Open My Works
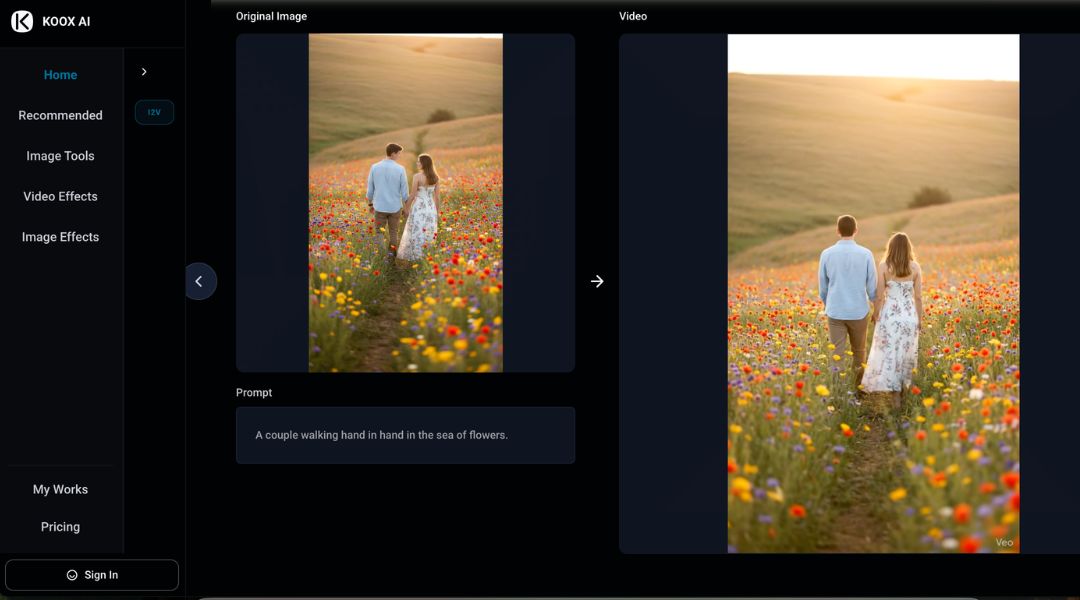Image resolution: width=1080 pixels, height=600 pixels. click(x=60, y=489)
